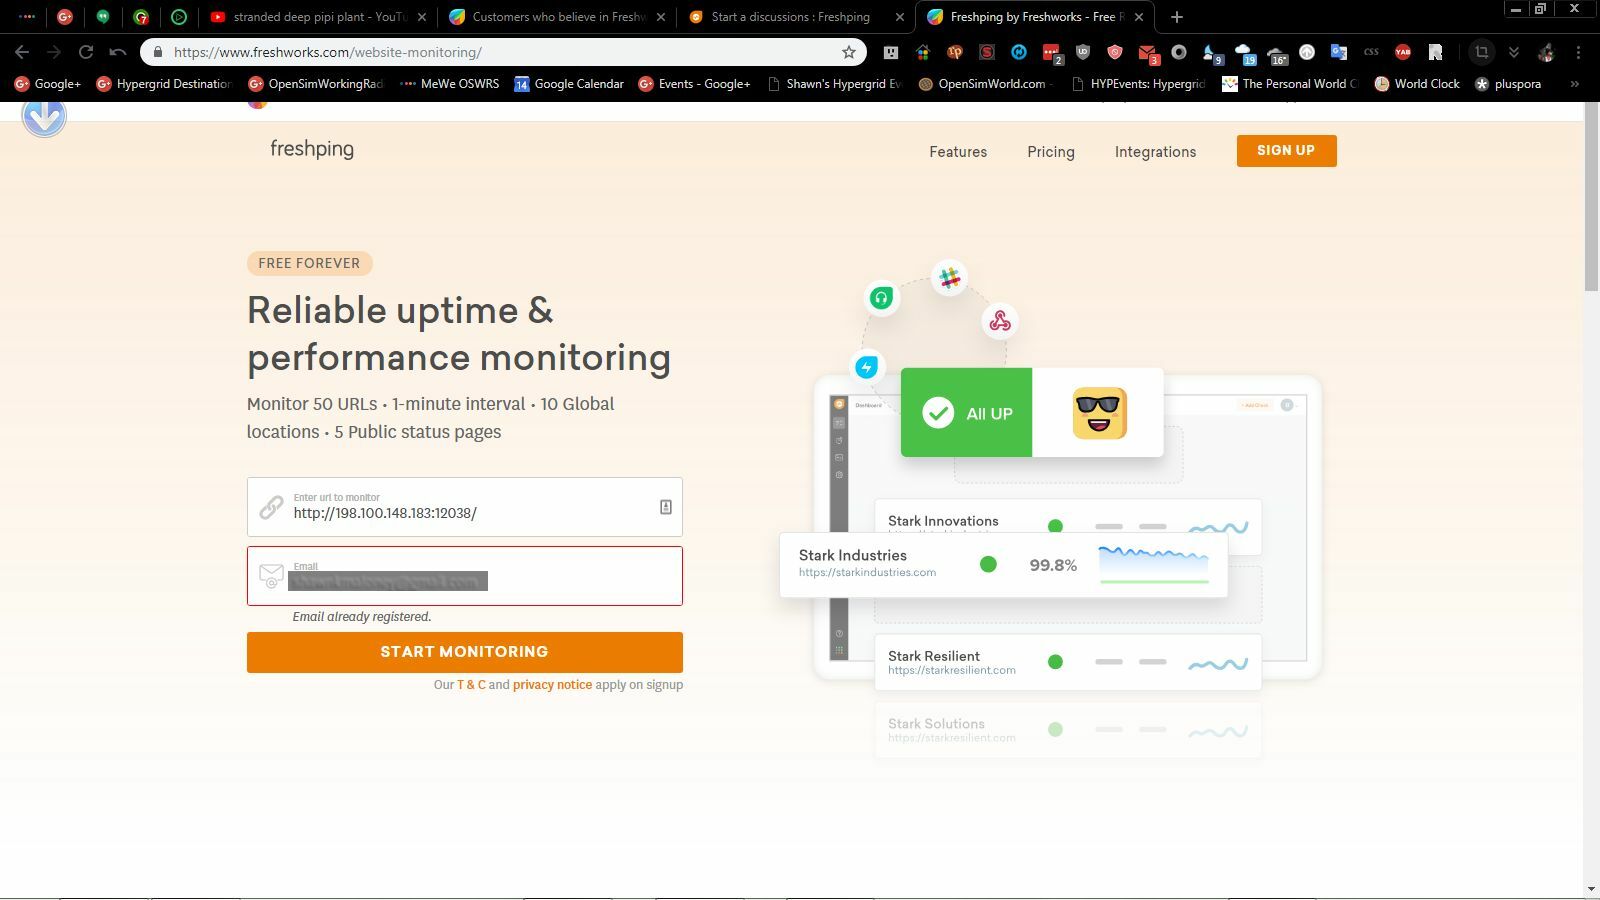Image resolution: width=1600 pixels, height=900 pixels.
Task: Open the Pricing page
Action: [x=1051, y=152]
